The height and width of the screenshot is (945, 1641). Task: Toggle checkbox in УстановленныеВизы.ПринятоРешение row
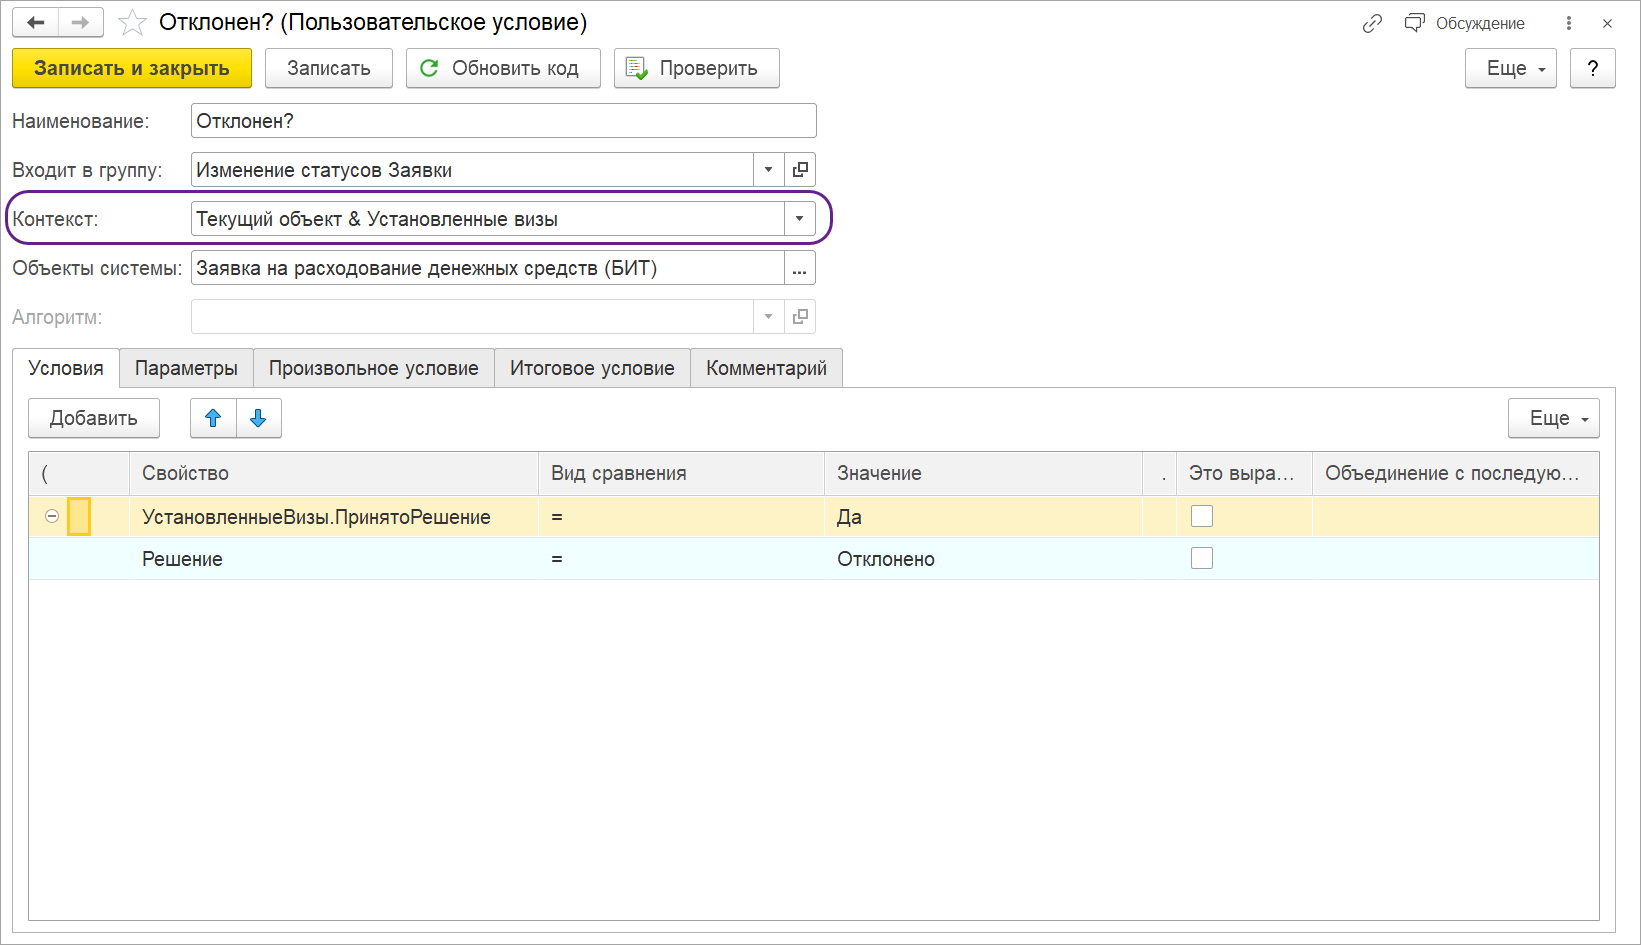click(1201, 516)
